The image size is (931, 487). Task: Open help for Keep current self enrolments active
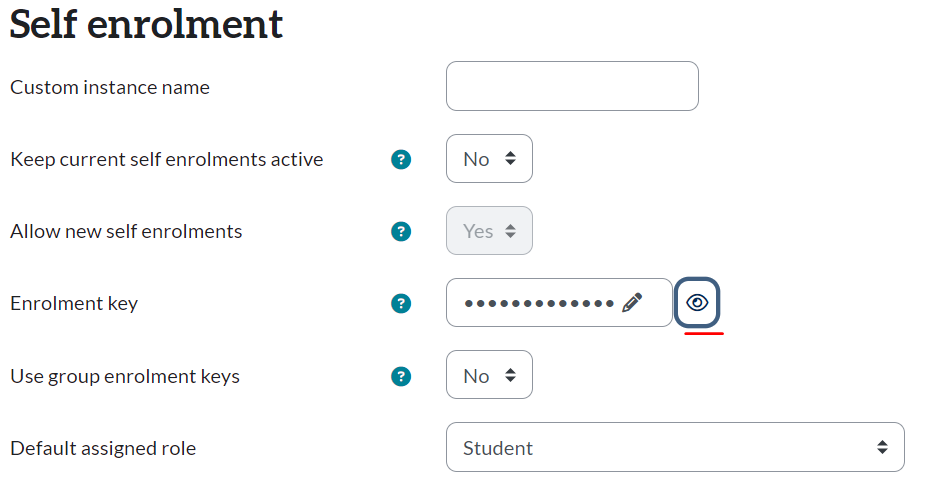point(401,159)
